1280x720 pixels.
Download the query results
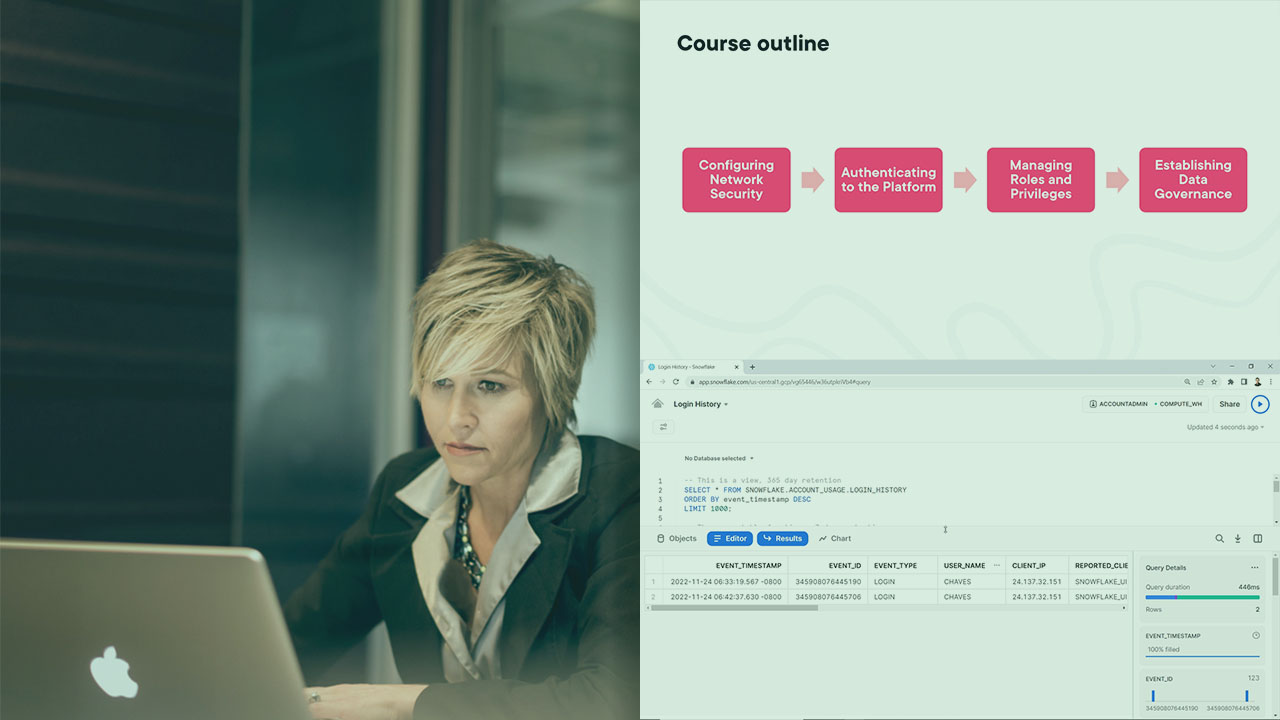coord(1238,539)
